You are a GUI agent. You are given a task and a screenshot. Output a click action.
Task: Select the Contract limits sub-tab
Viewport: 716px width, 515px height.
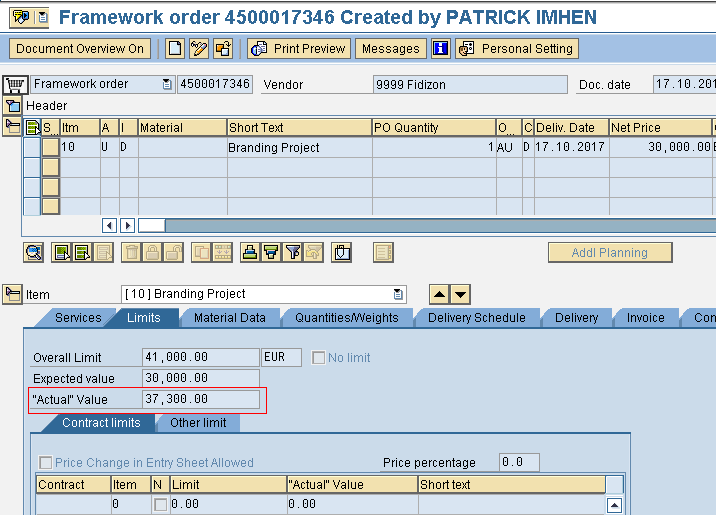tap(101, 423)
